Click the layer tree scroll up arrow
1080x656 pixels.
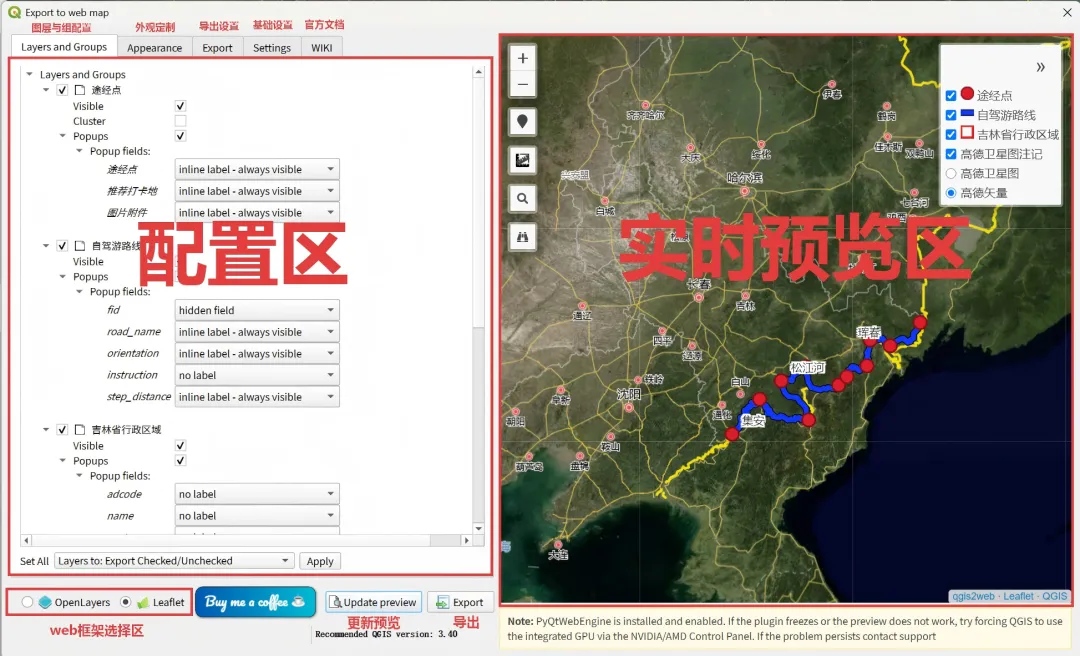tap(479, 72)
